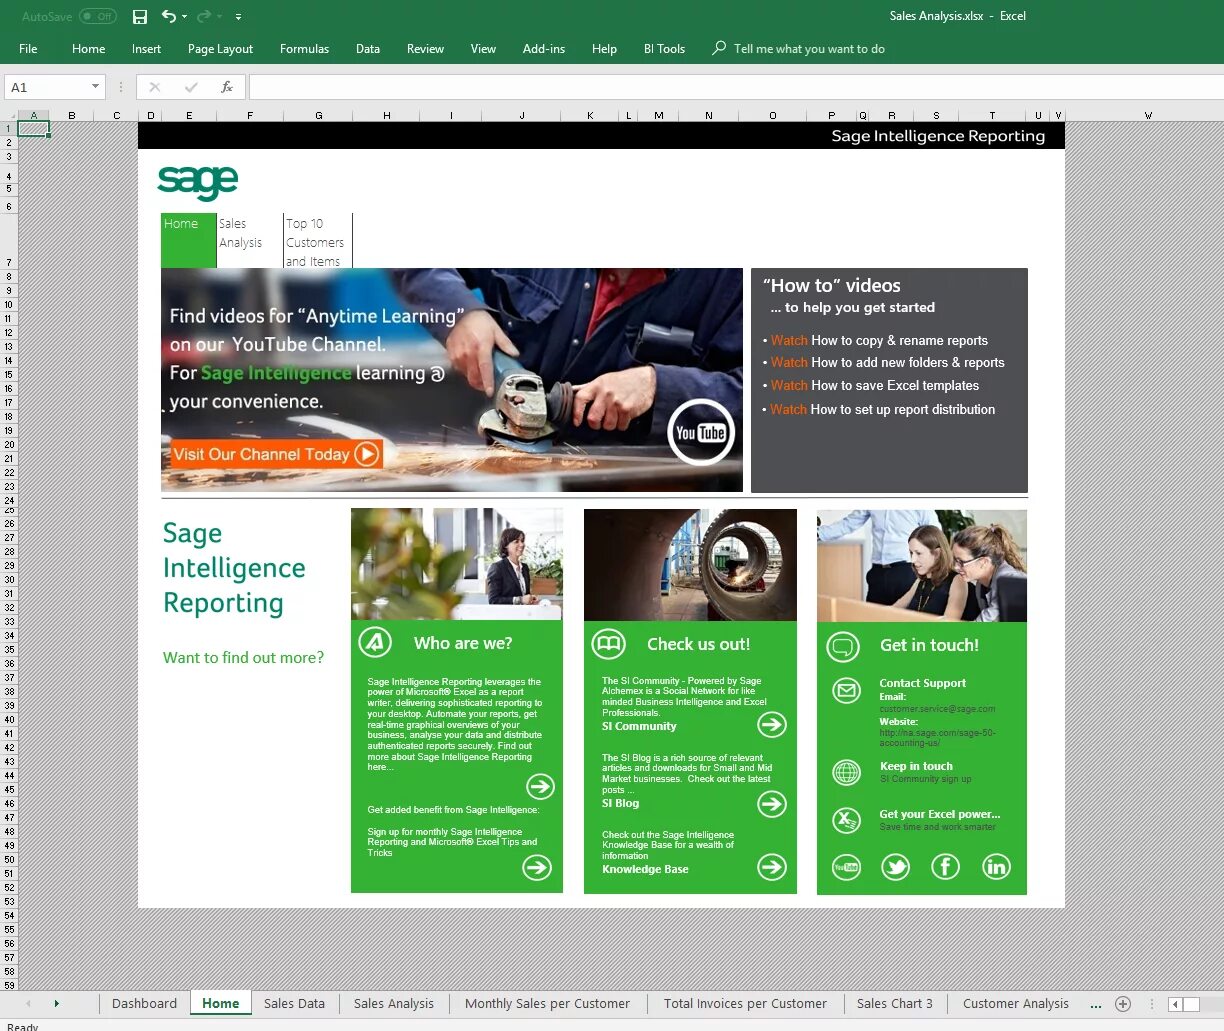This screenshot has width=1224, height=1031.
Task: Select column W header
Action: [1148, 115]
